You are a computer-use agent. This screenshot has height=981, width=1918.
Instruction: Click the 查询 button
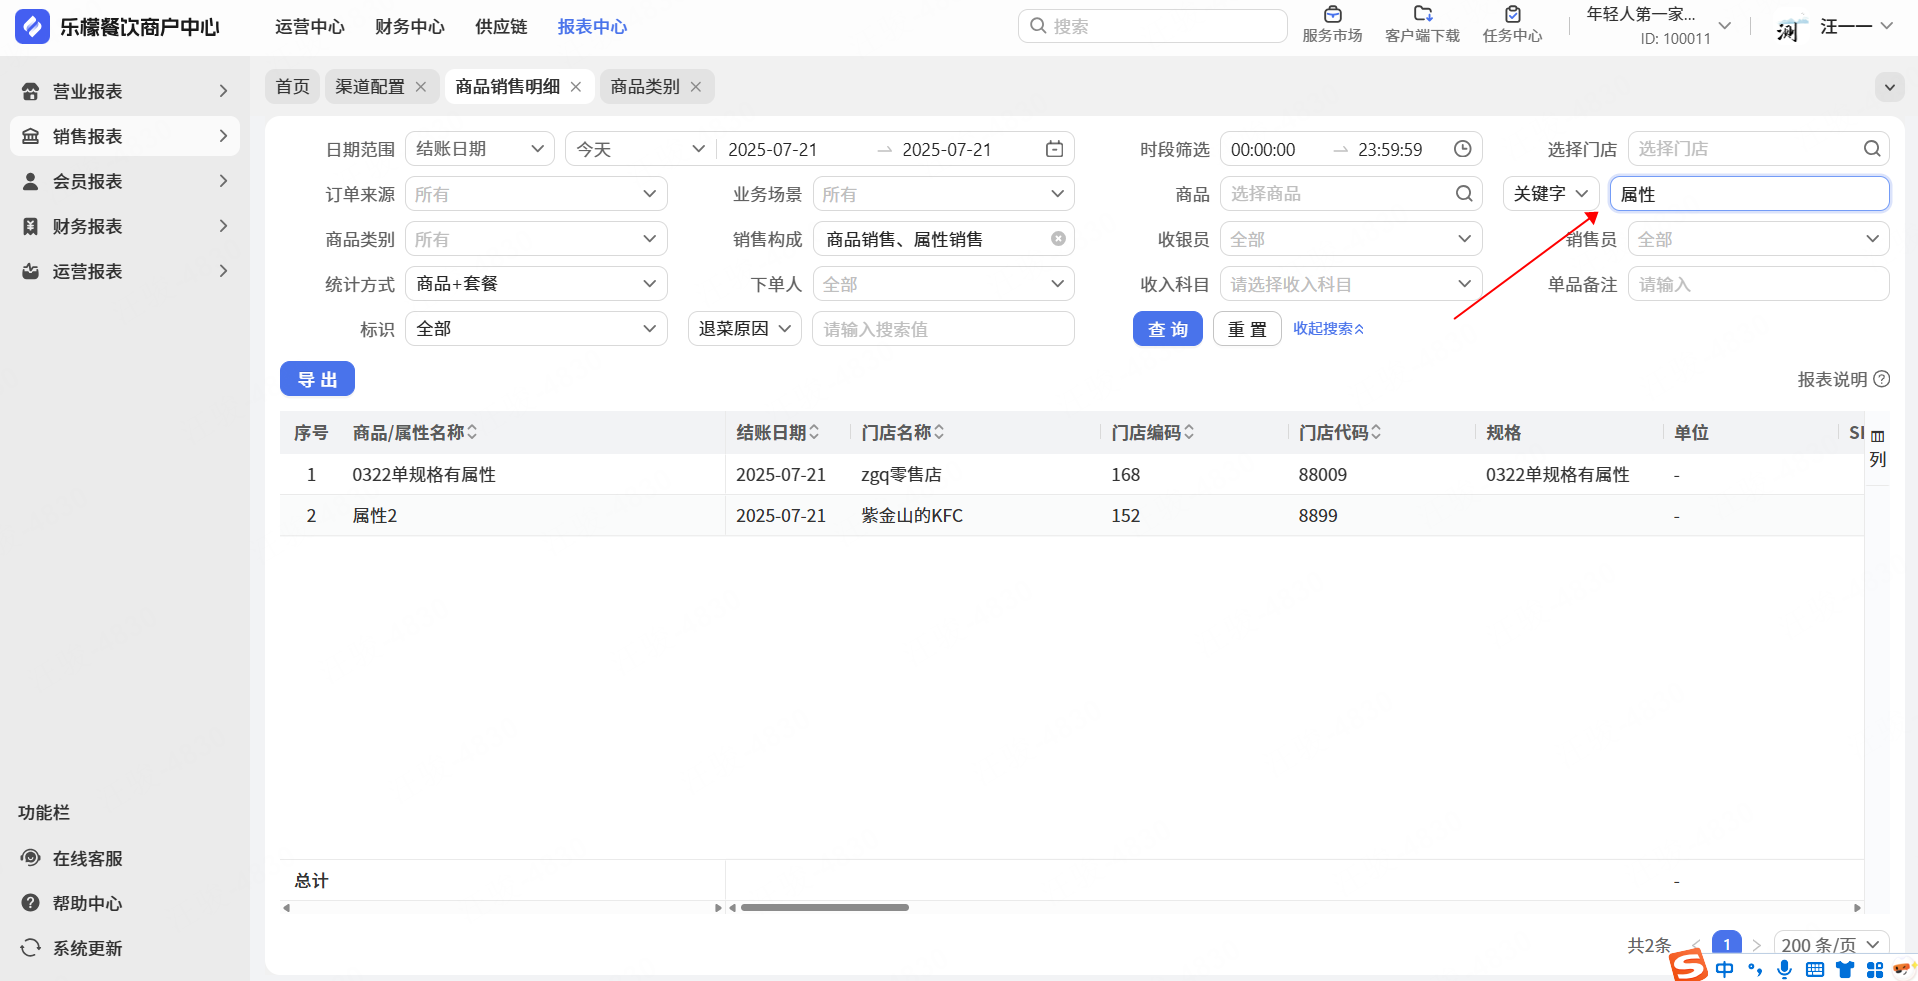[x=1168, y=329]
